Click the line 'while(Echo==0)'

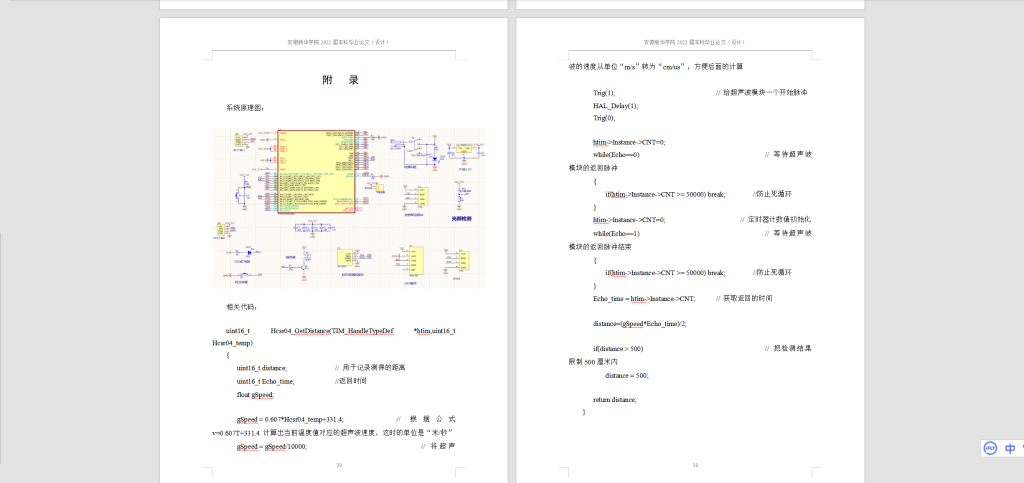[616, 155]
